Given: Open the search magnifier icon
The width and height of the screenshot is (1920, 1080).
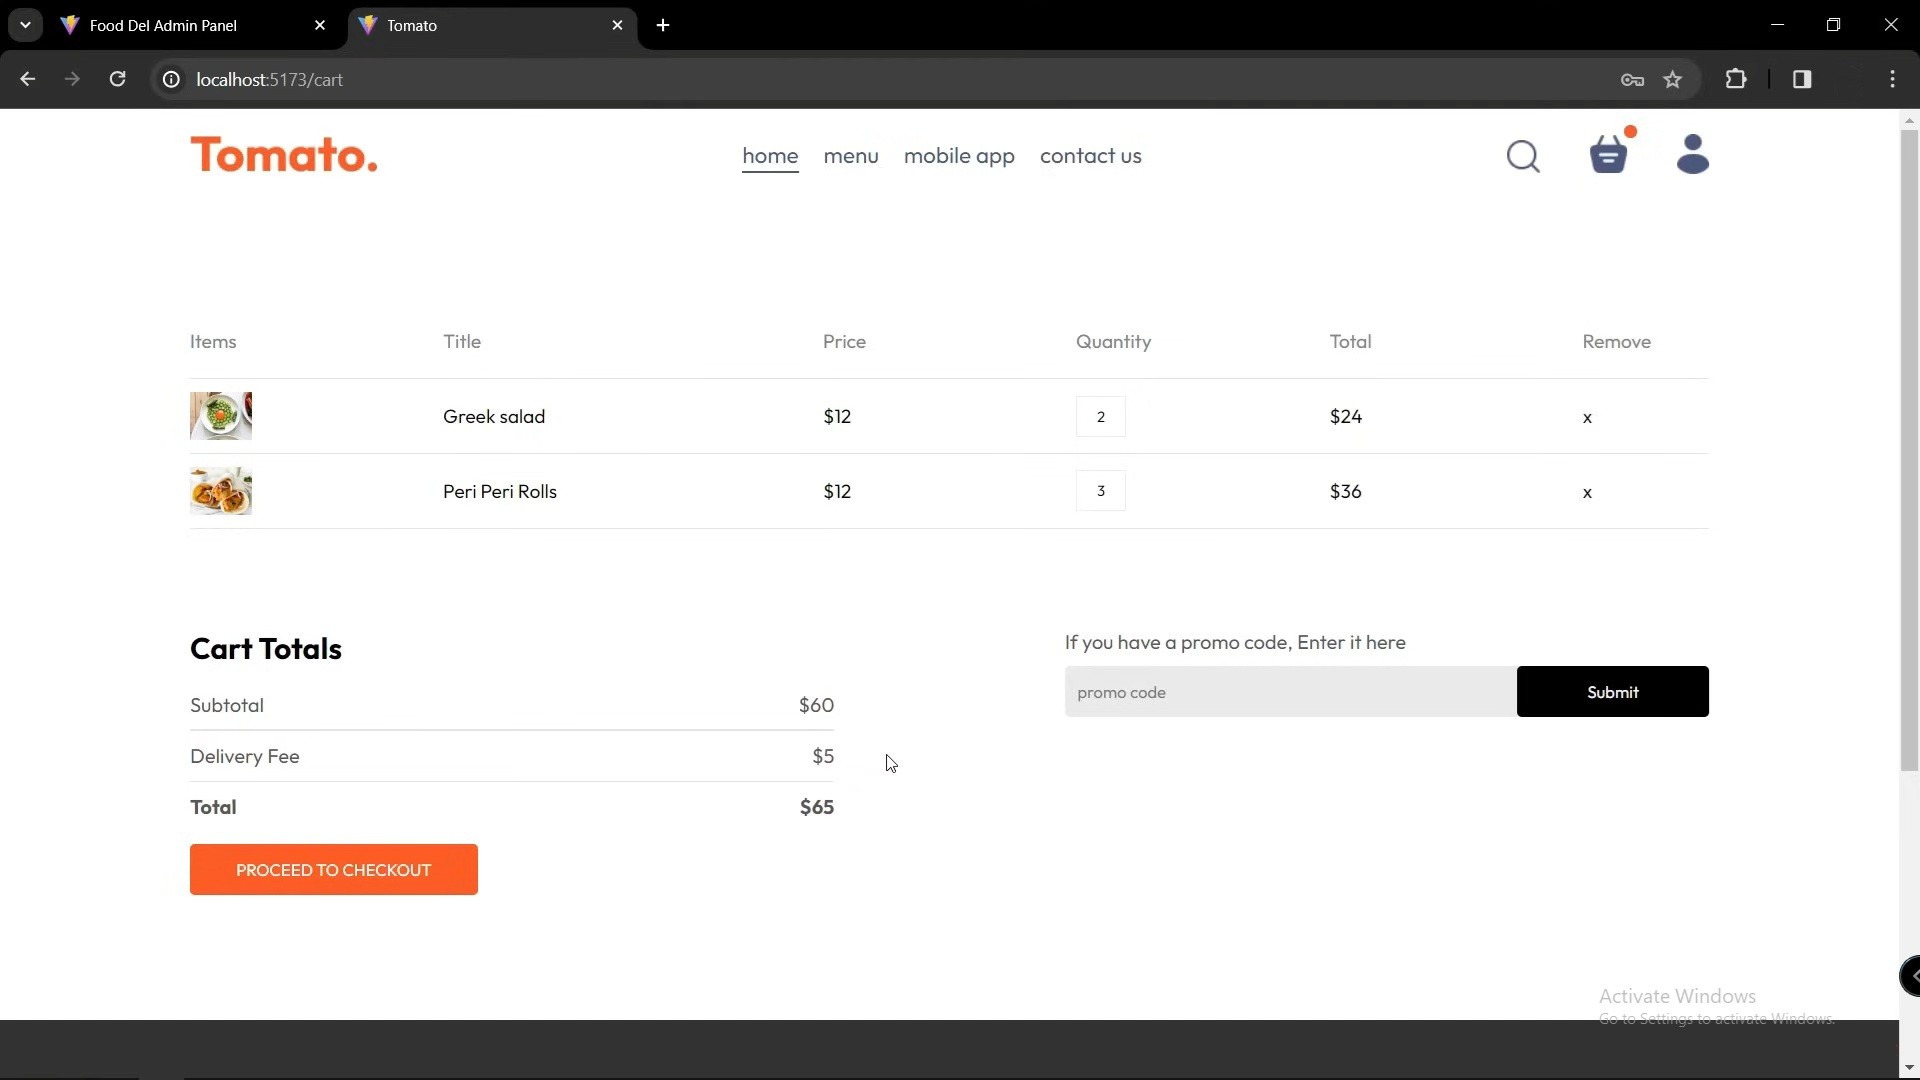Looking at the screenshot, I should pyautogui.click(x=1523, y=156).
